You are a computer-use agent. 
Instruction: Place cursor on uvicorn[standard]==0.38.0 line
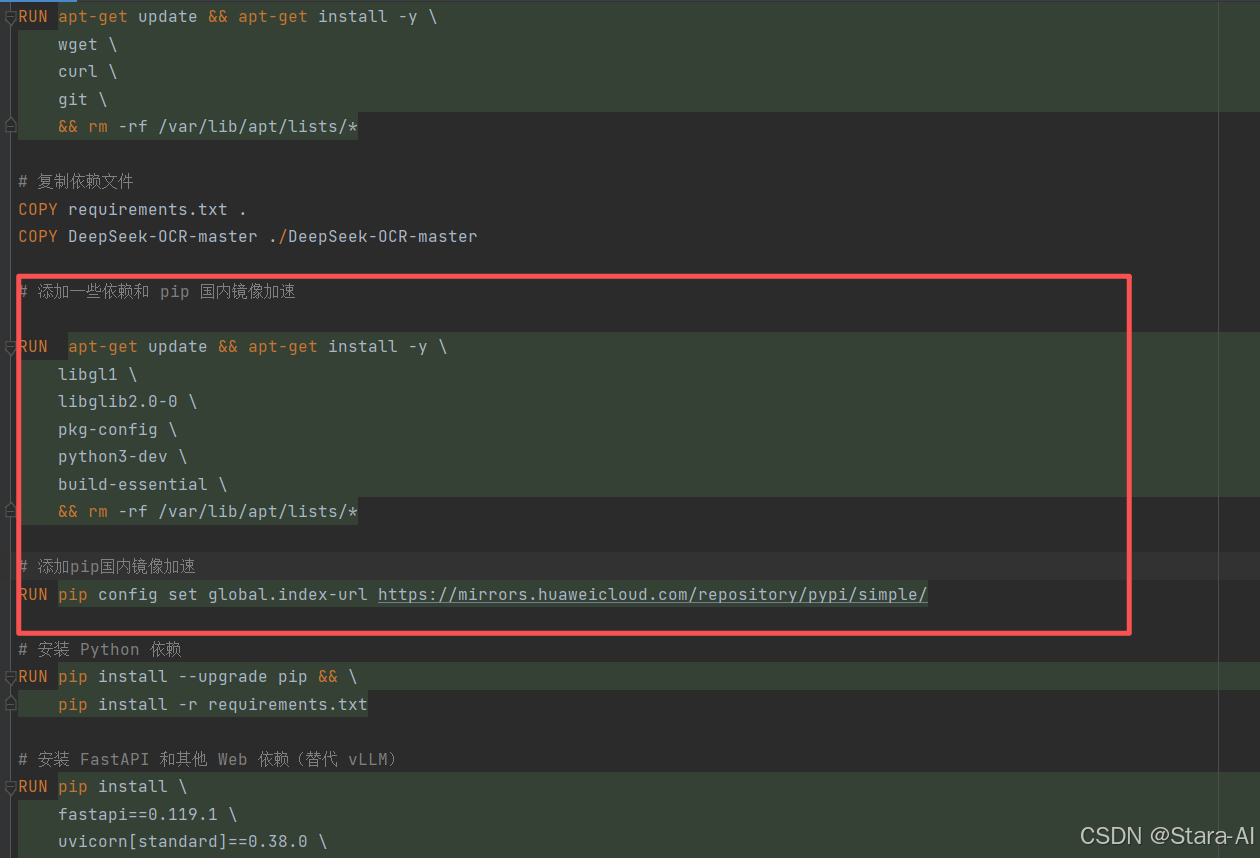(x=192, y=842)
